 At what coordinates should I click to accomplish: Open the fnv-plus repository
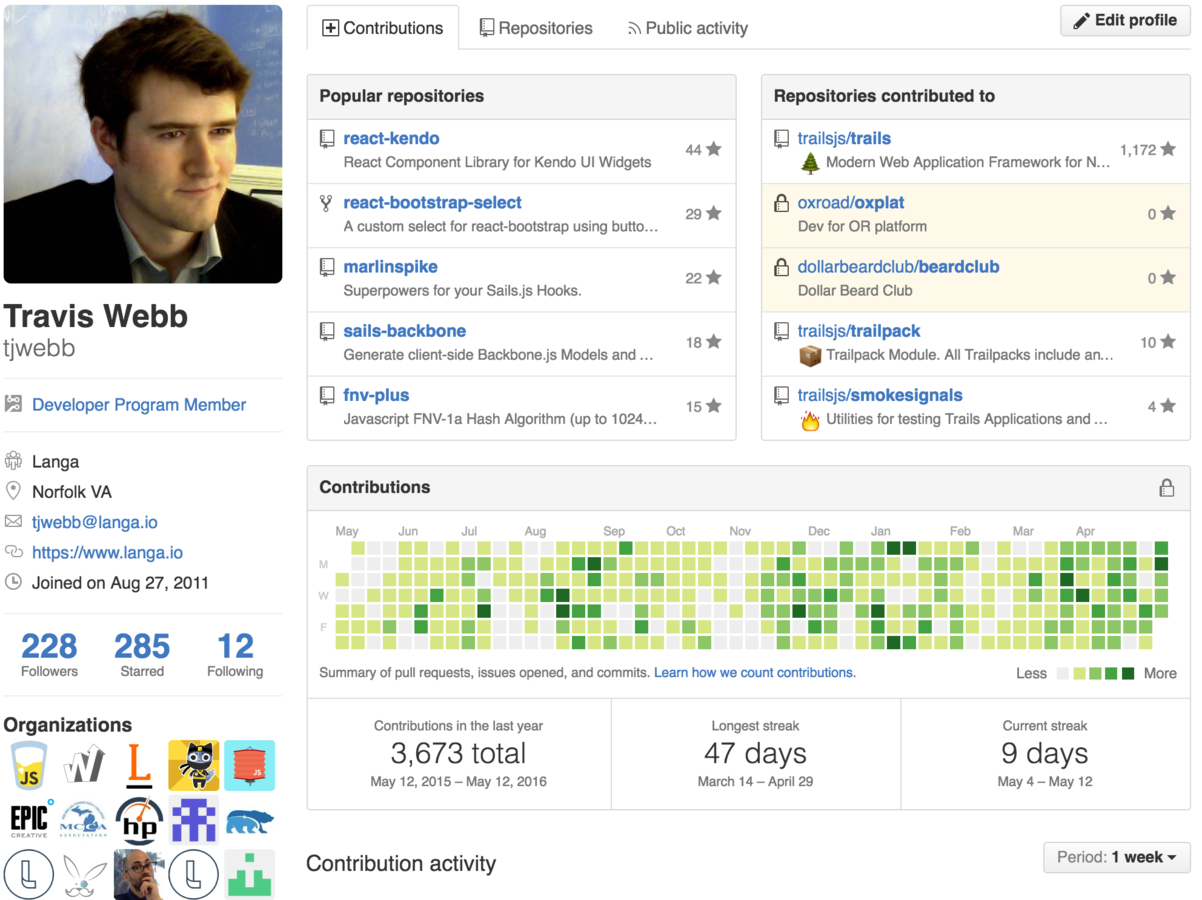376,394
